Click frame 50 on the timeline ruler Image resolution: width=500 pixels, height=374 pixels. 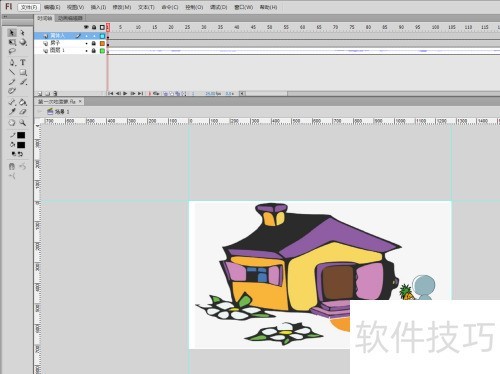[270, 27]
